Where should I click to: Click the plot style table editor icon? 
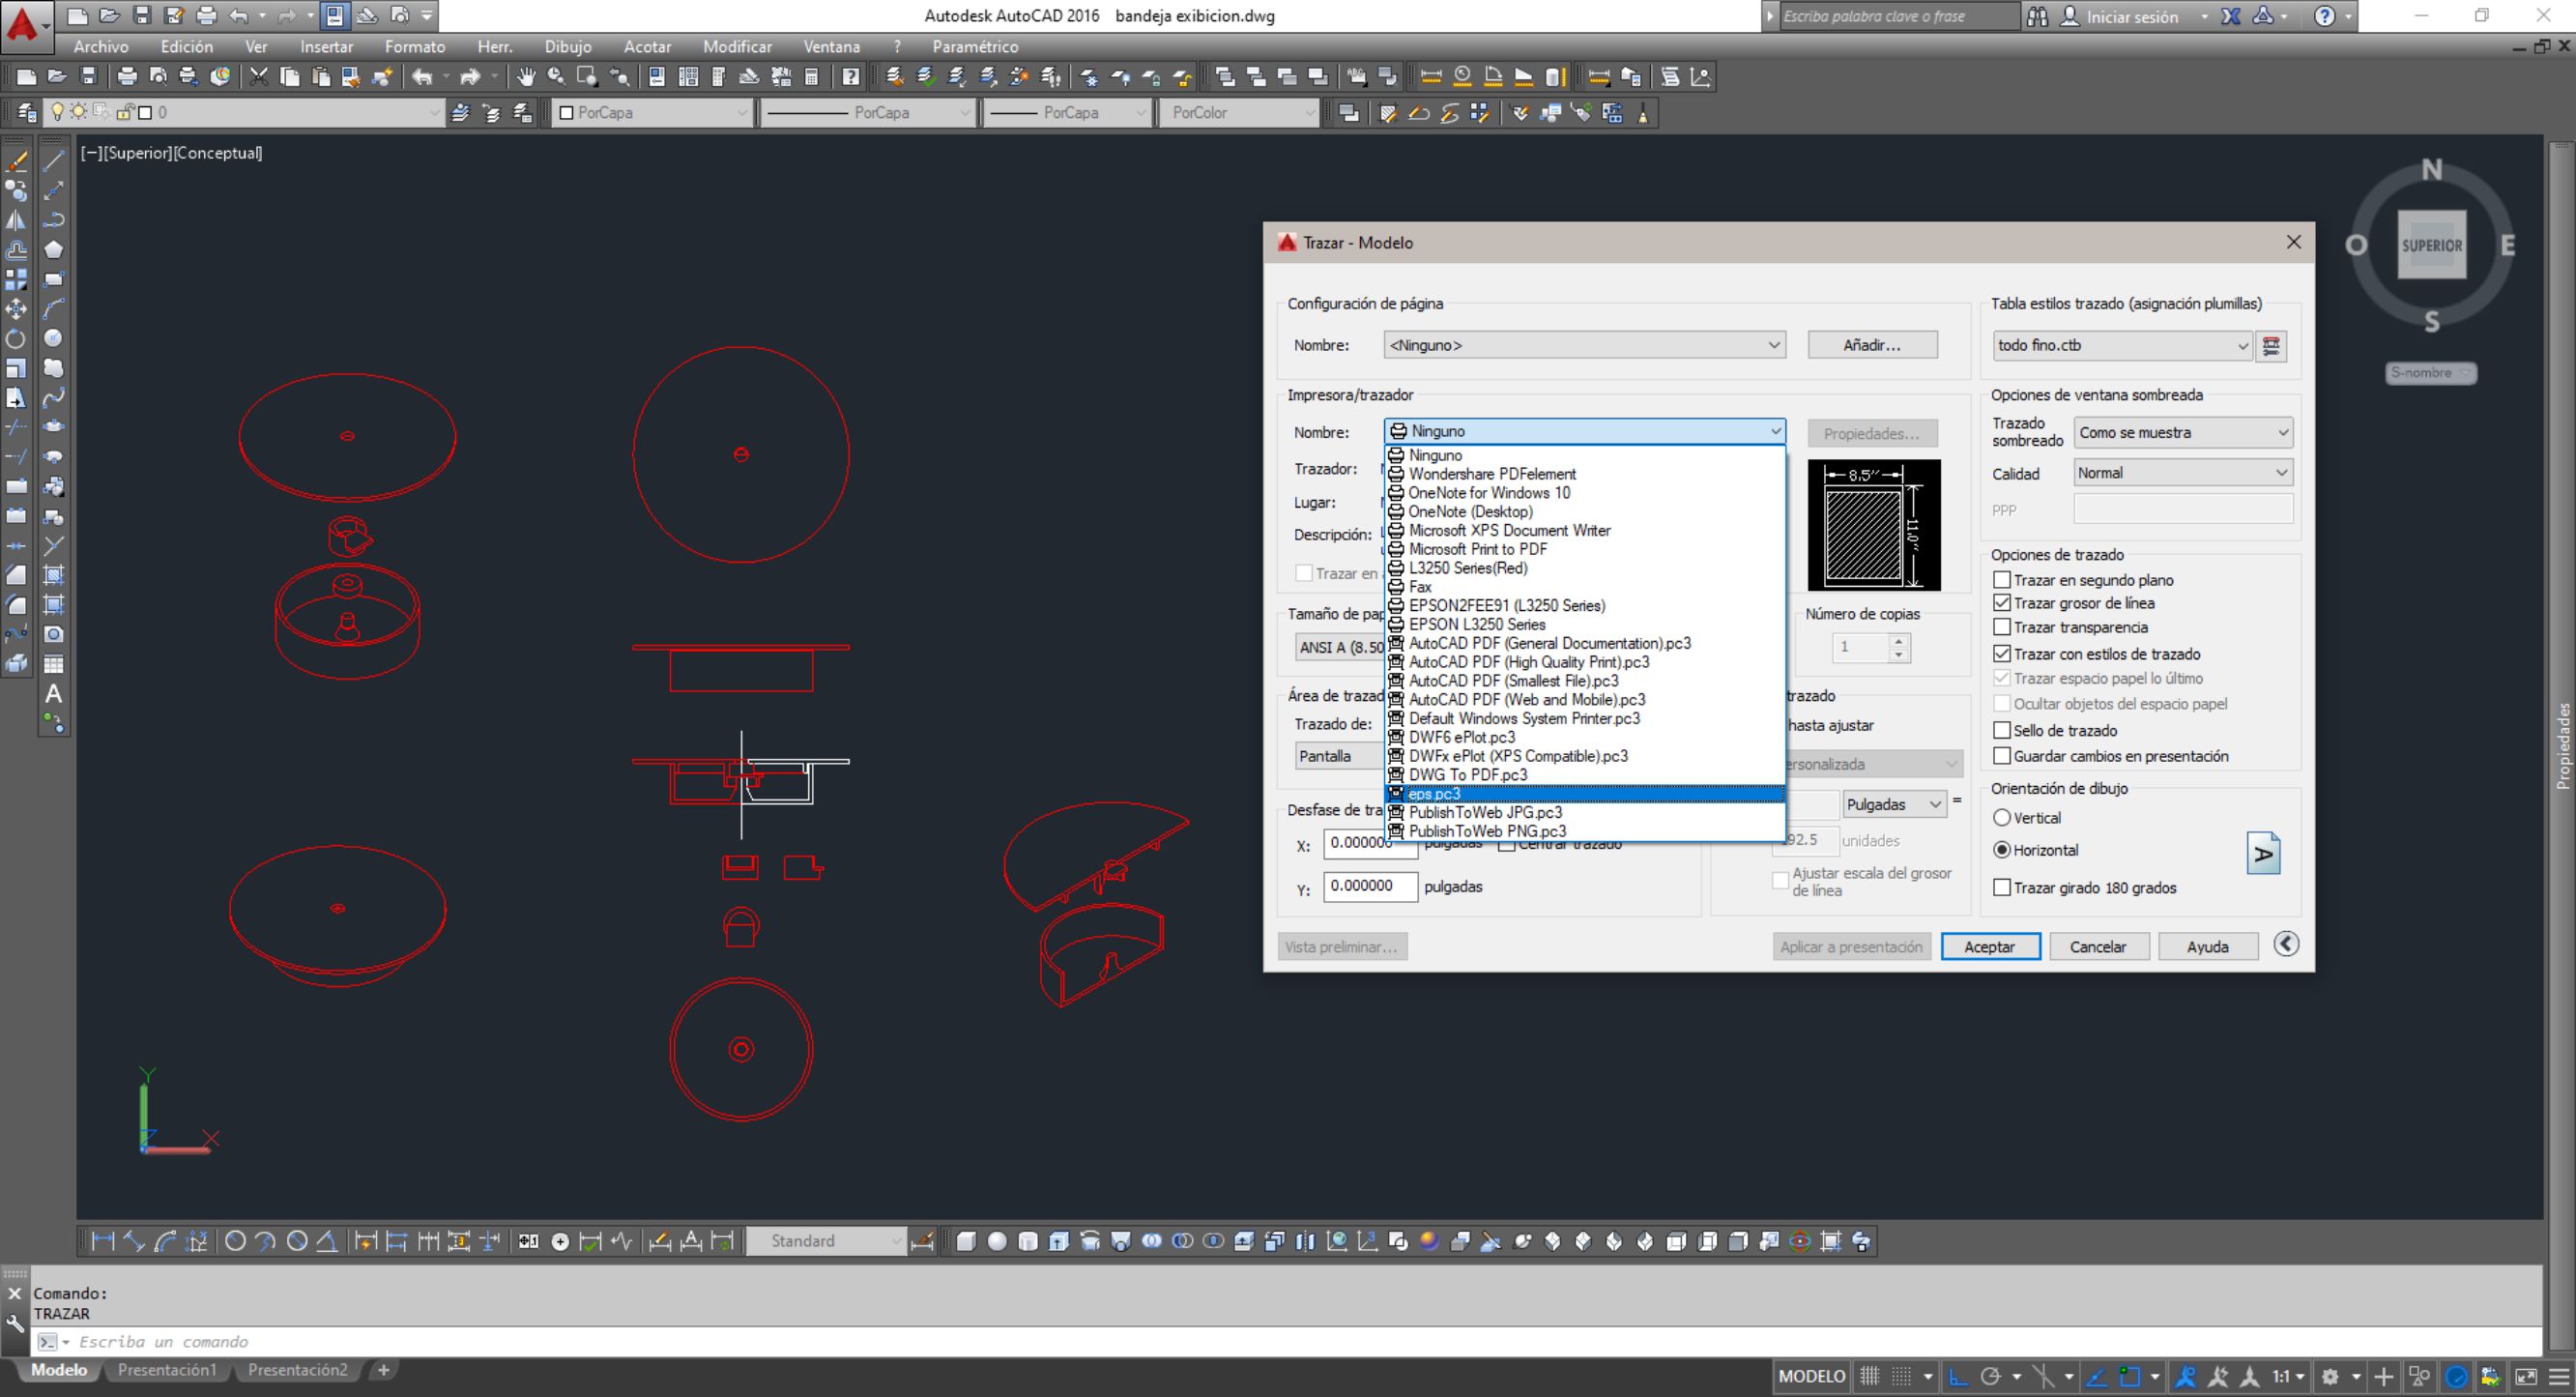(x=2271, y=346)
